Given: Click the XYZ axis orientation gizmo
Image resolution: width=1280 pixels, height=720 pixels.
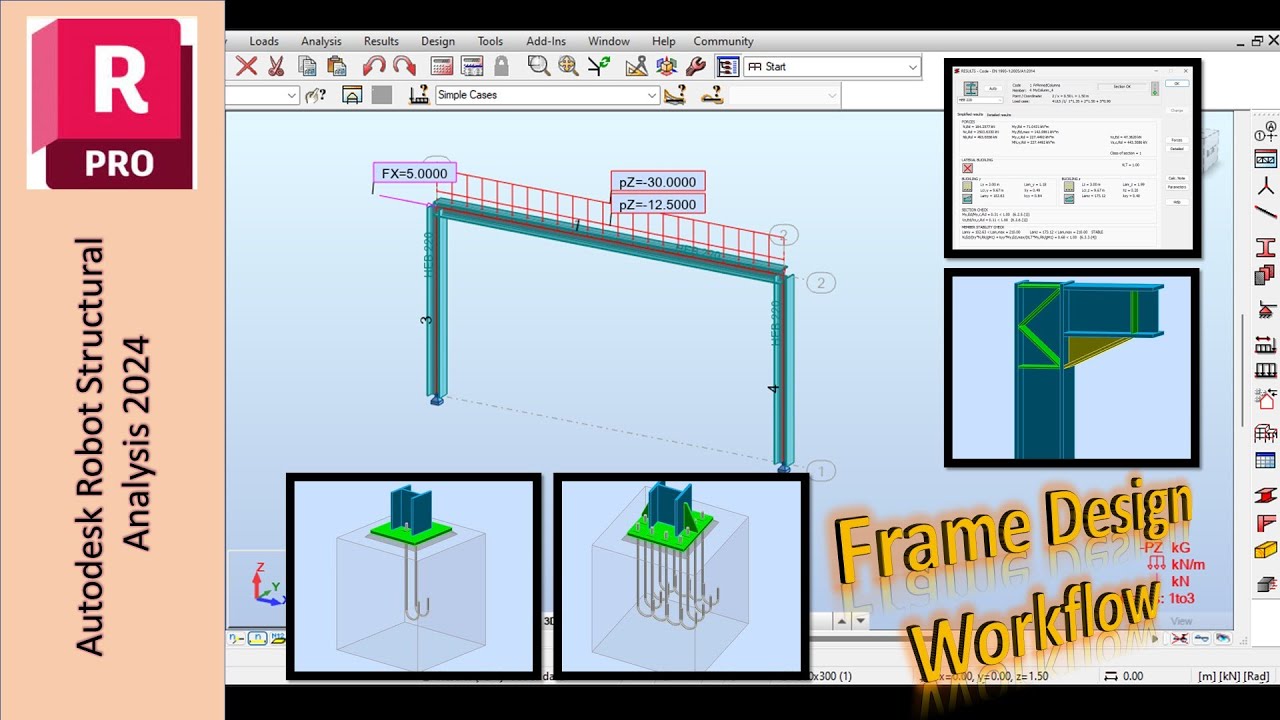Looking at the screenshot, I should 267,583.
